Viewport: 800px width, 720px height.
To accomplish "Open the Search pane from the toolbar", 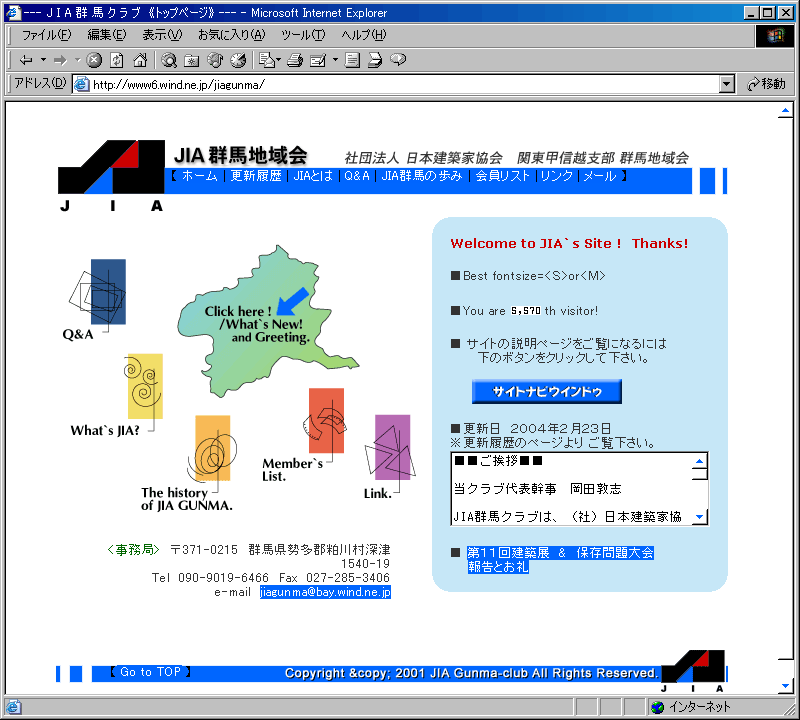I will click(169, 60).
